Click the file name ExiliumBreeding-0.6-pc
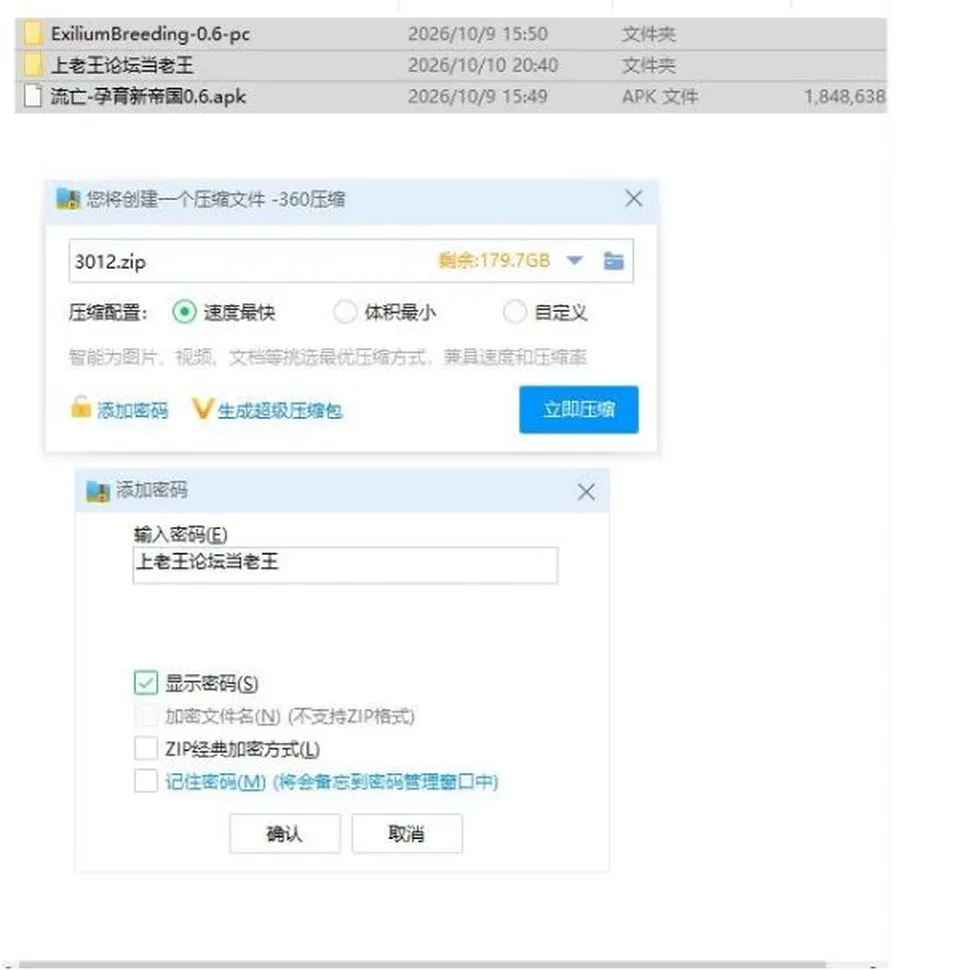The image size is (960, 970). pos(150,33)
